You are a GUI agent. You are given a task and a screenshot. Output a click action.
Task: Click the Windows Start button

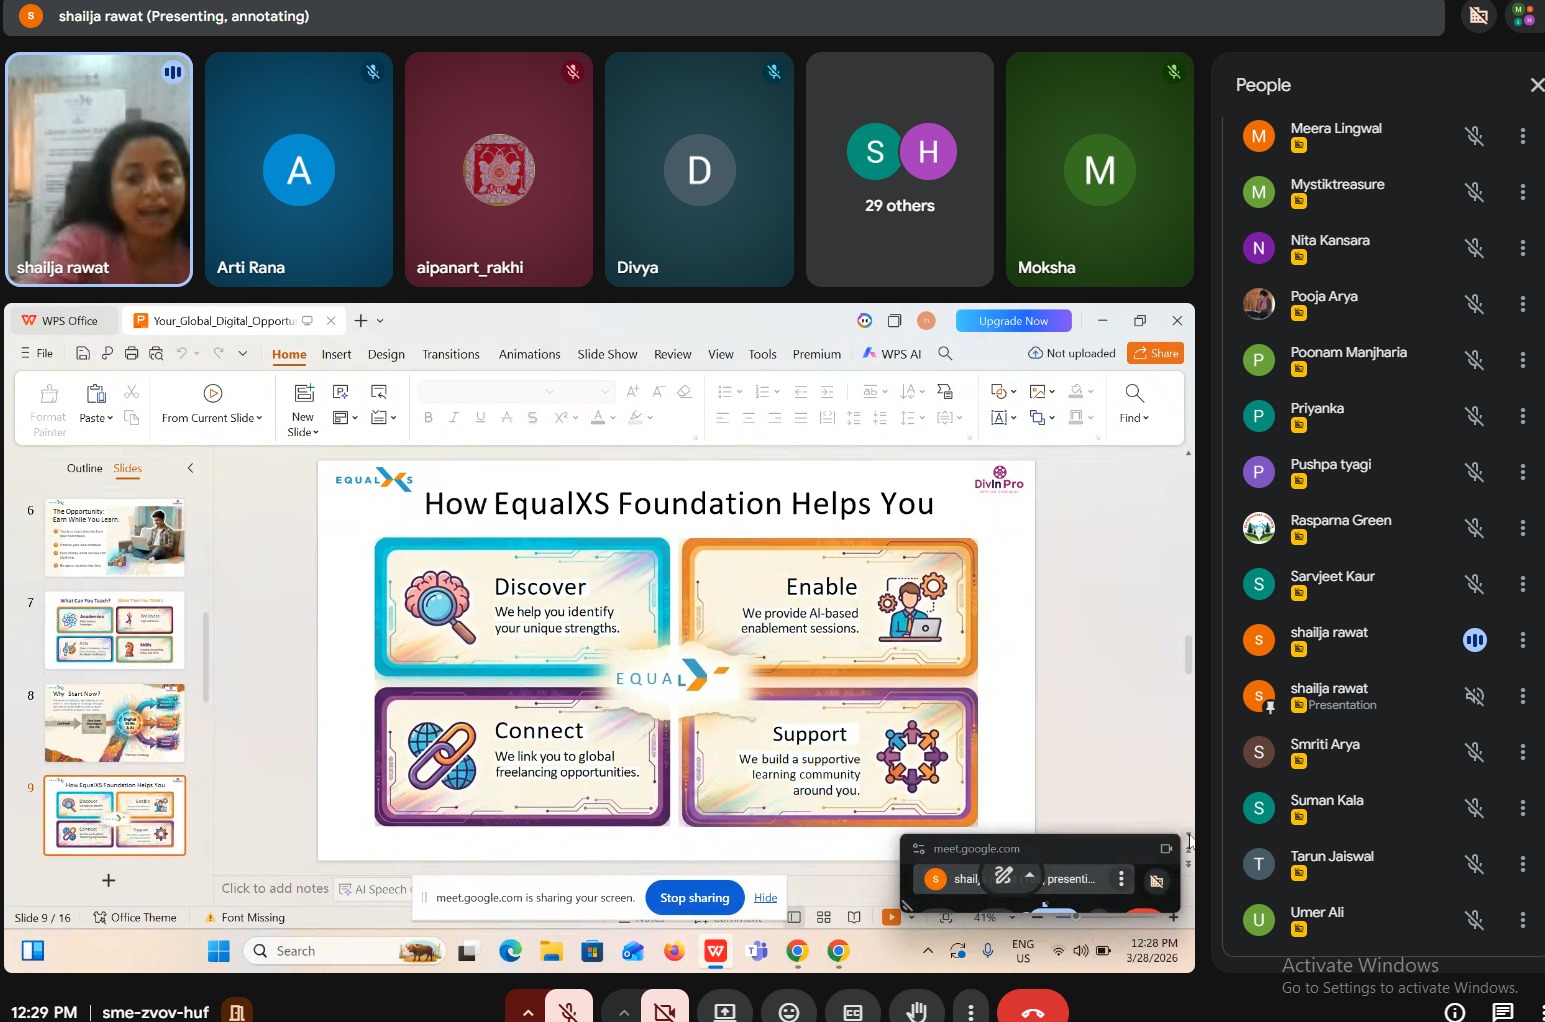coord(219,951)
